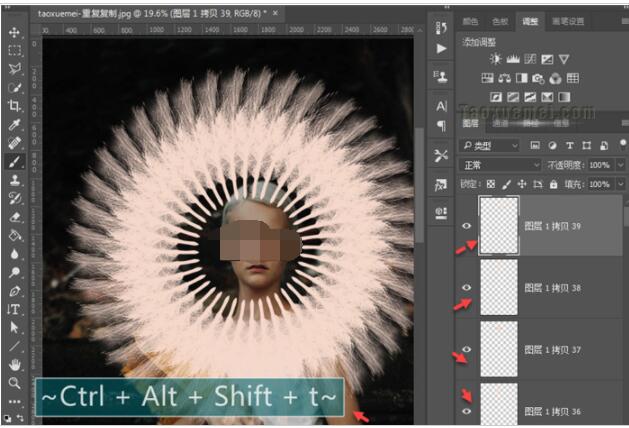
Task: Select thumbnail of 图层 1 拷贝 38
Action: tap(499, 287)
